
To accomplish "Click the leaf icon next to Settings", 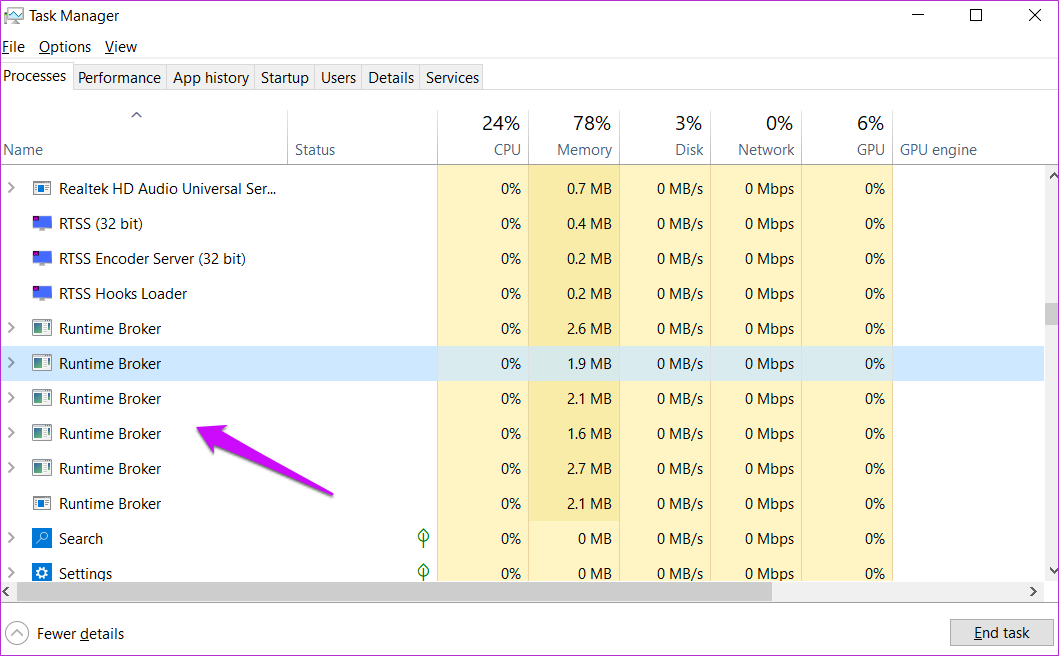I will pyautogui.click(x=423, y=572).
